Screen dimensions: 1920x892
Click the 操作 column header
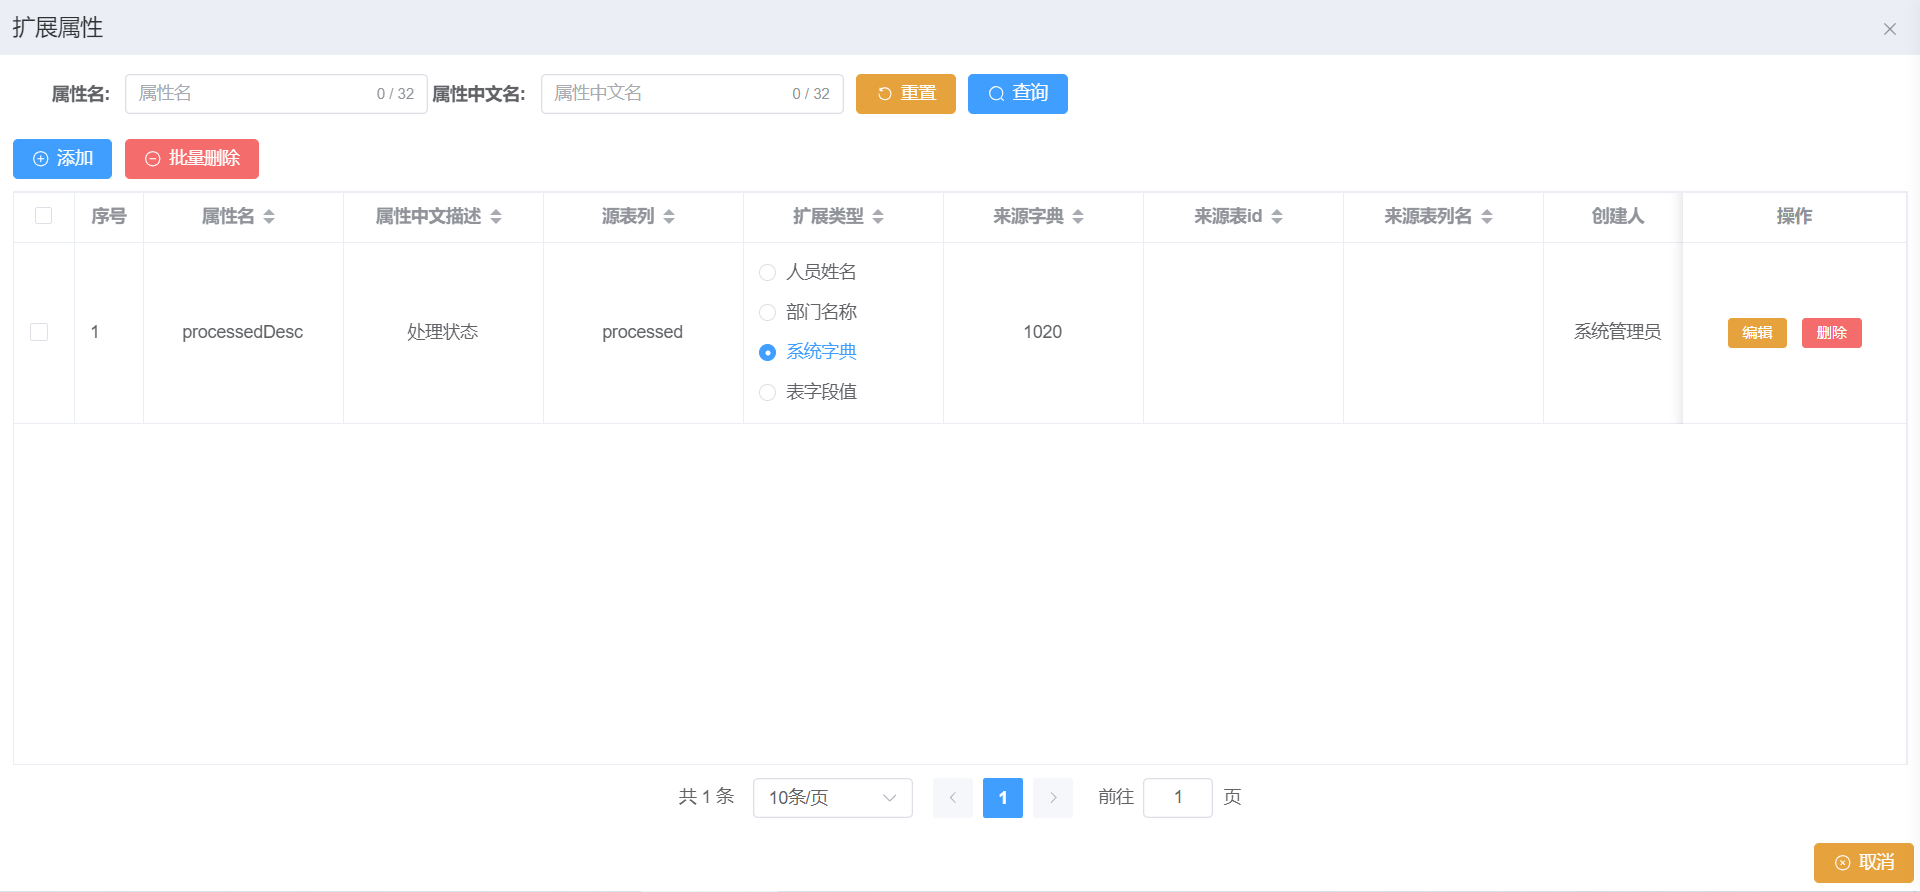coord(1794,216)
